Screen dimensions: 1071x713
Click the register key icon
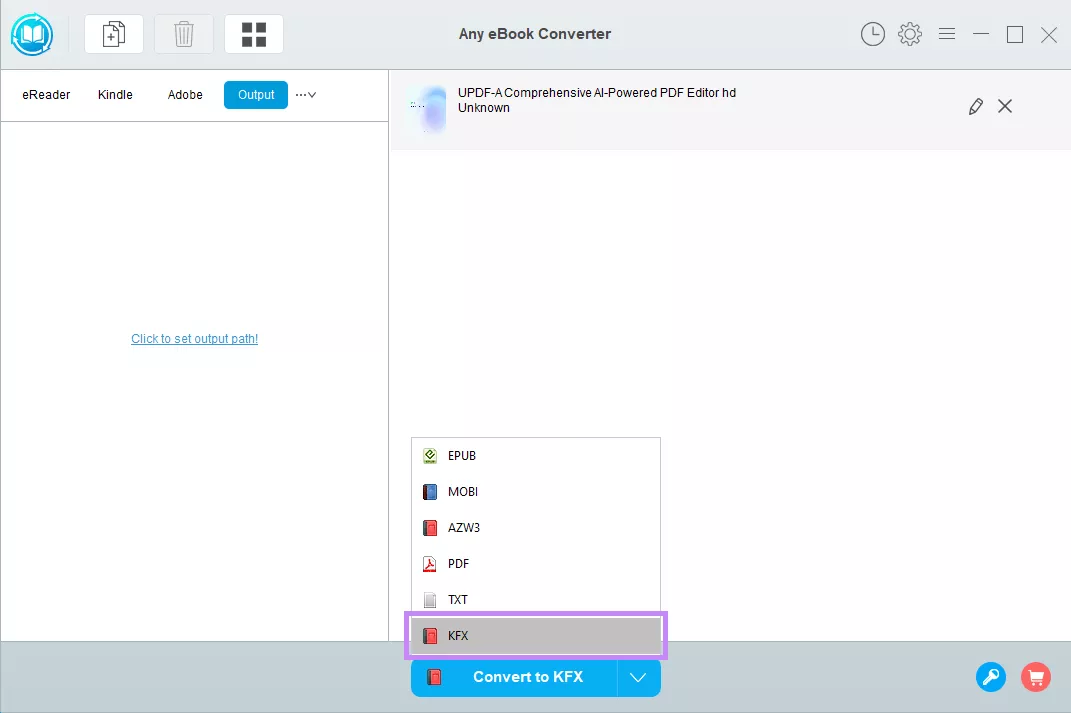pos(990,677)
